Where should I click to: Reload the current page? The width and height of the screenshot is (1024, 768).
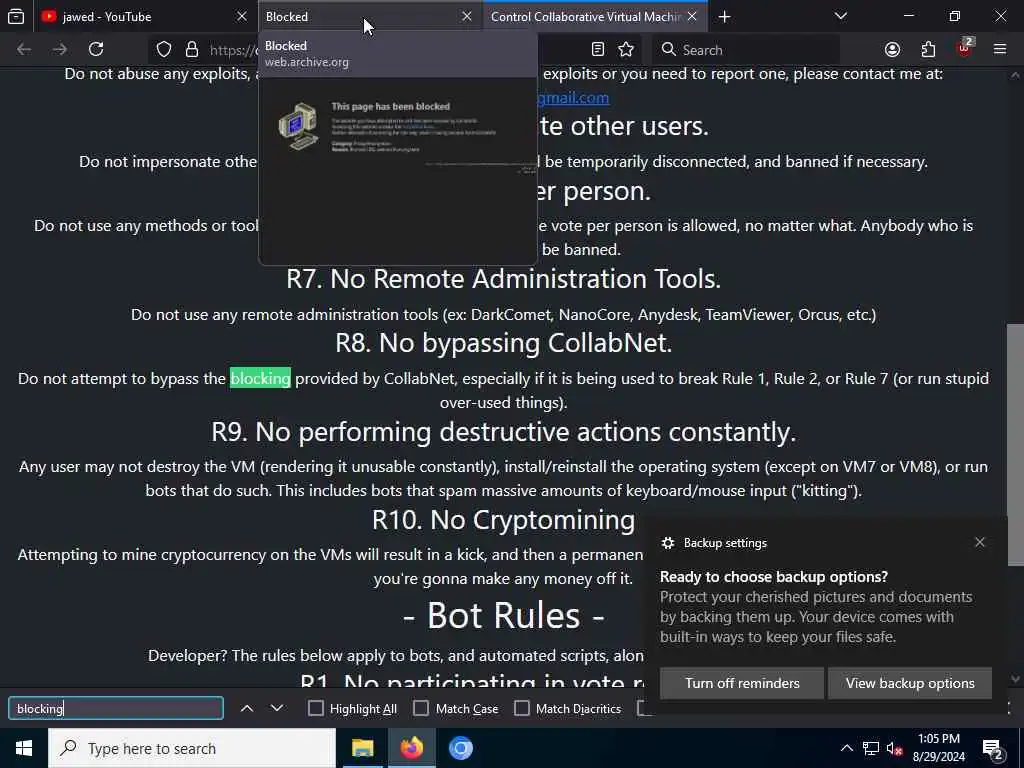tap(96, 50)
